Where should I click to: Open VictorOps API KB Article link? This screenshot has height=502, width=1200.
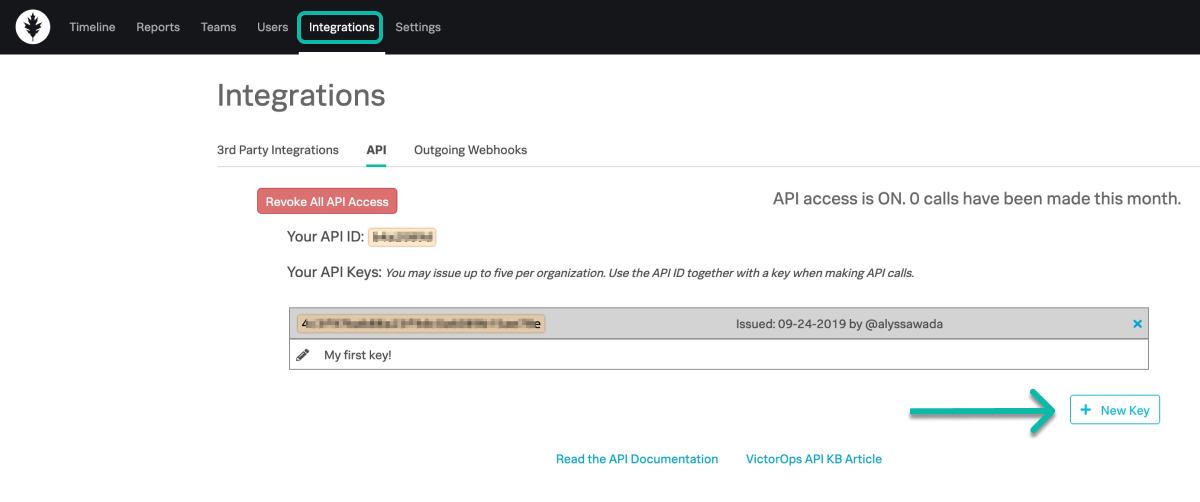coord(814,459)
